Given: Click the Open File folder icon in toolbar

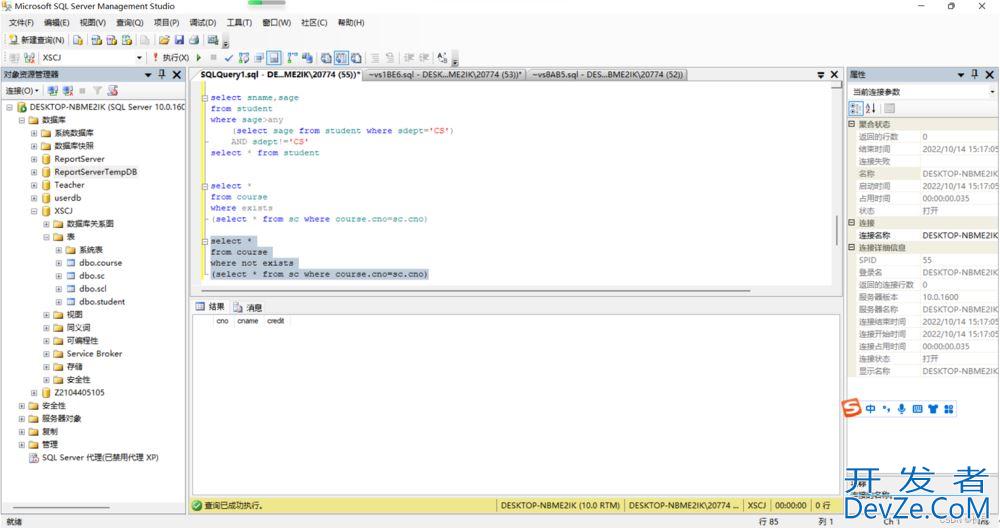Looking at the screenshot, I should click(x=165, y=40).
